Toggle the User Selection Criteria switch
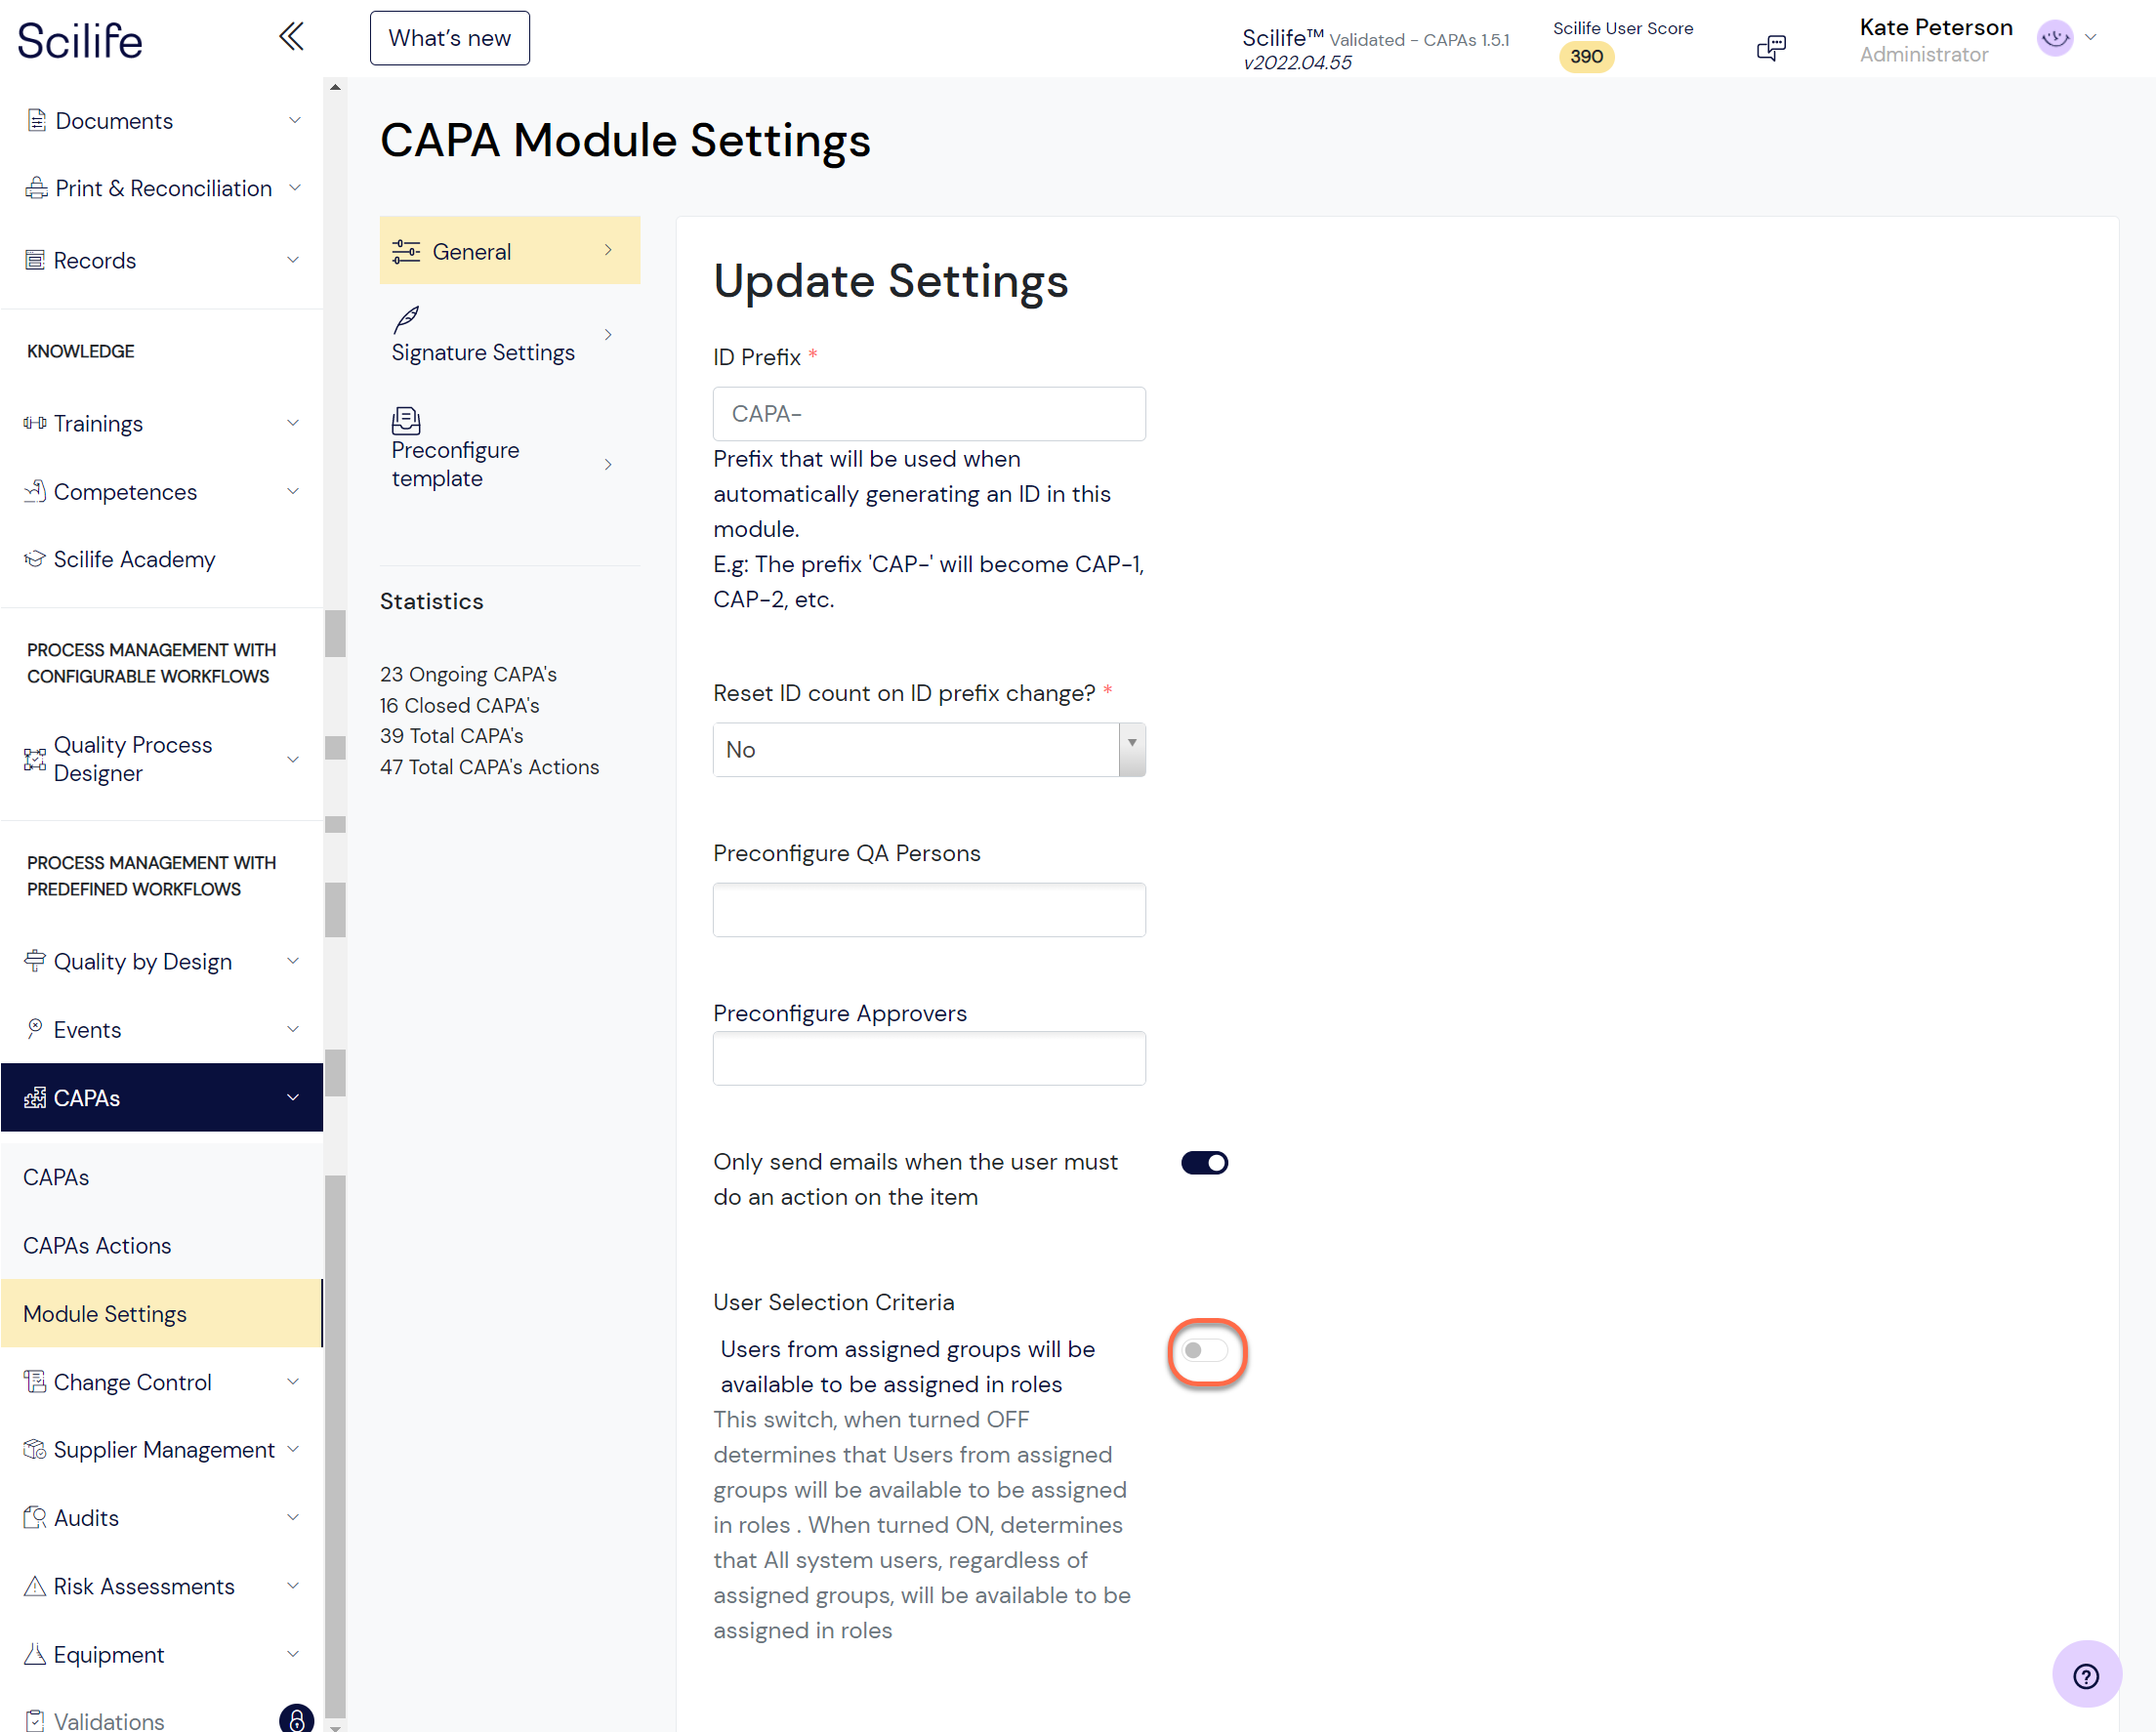 (1205, 1351)
